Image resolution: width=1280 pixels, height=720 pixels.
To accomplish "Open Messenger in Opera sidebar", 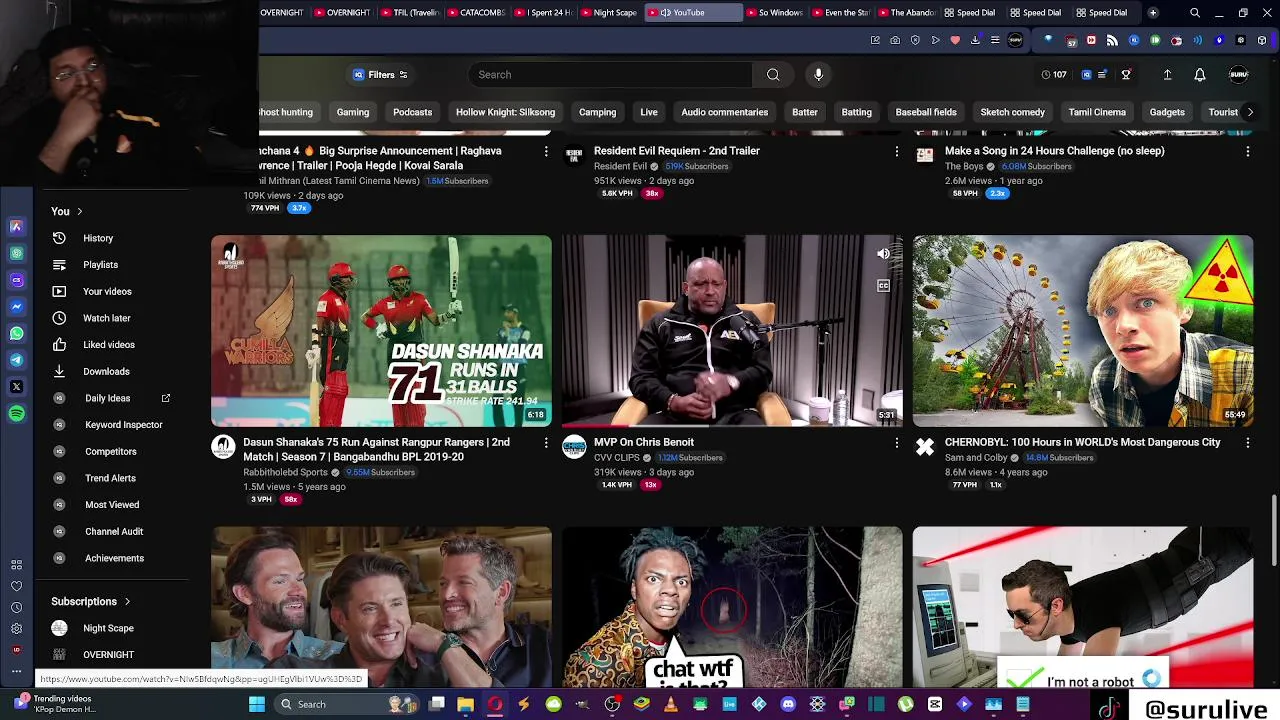I will tap(16, 307).
